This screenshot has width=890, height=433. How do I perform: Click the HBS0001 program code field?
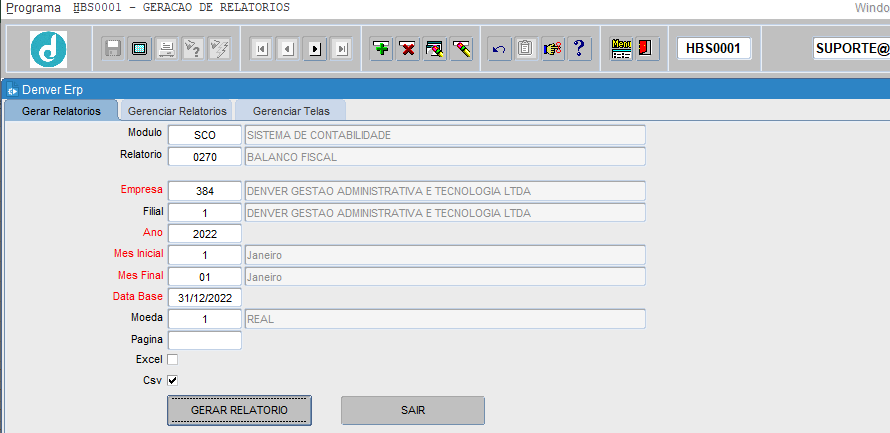point(713,49)
